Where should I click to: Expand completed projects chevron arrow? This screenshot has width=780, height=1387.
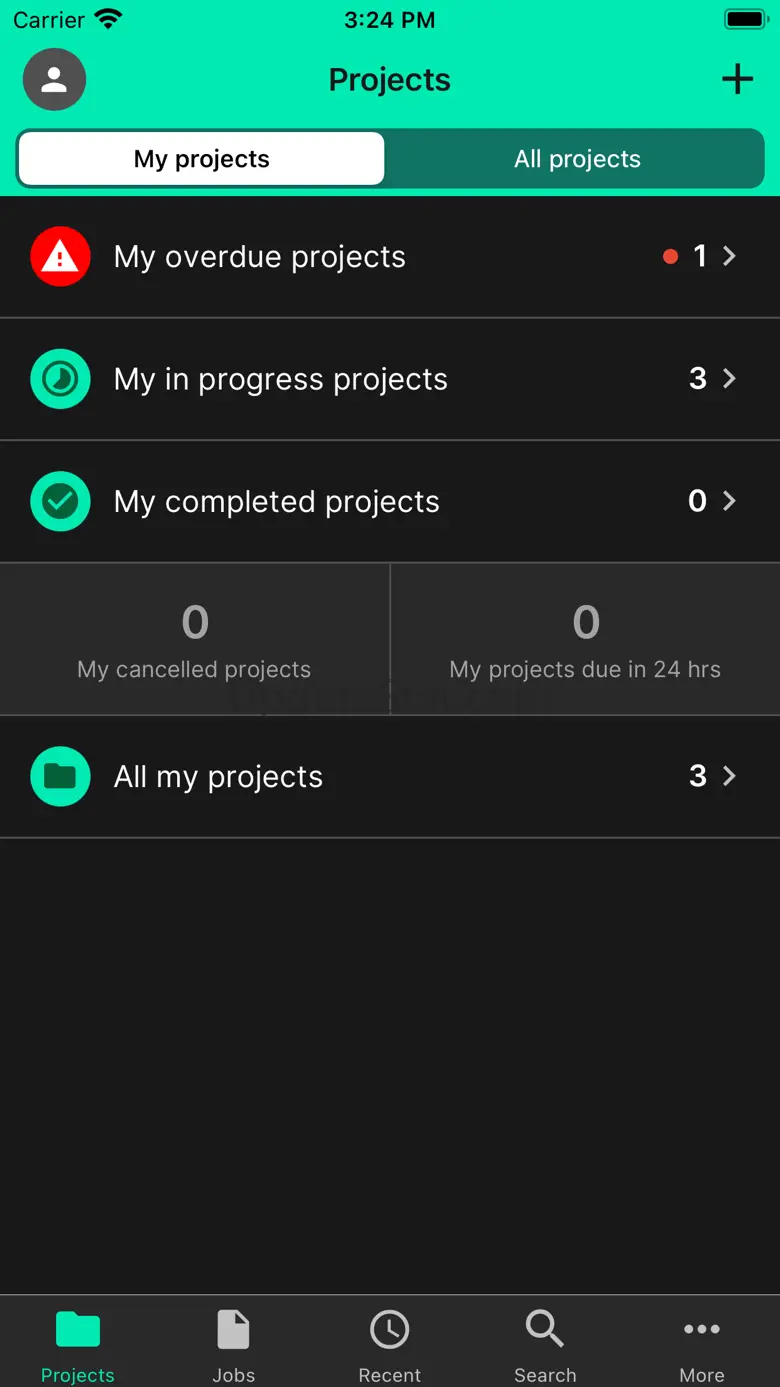pos(730,501)
